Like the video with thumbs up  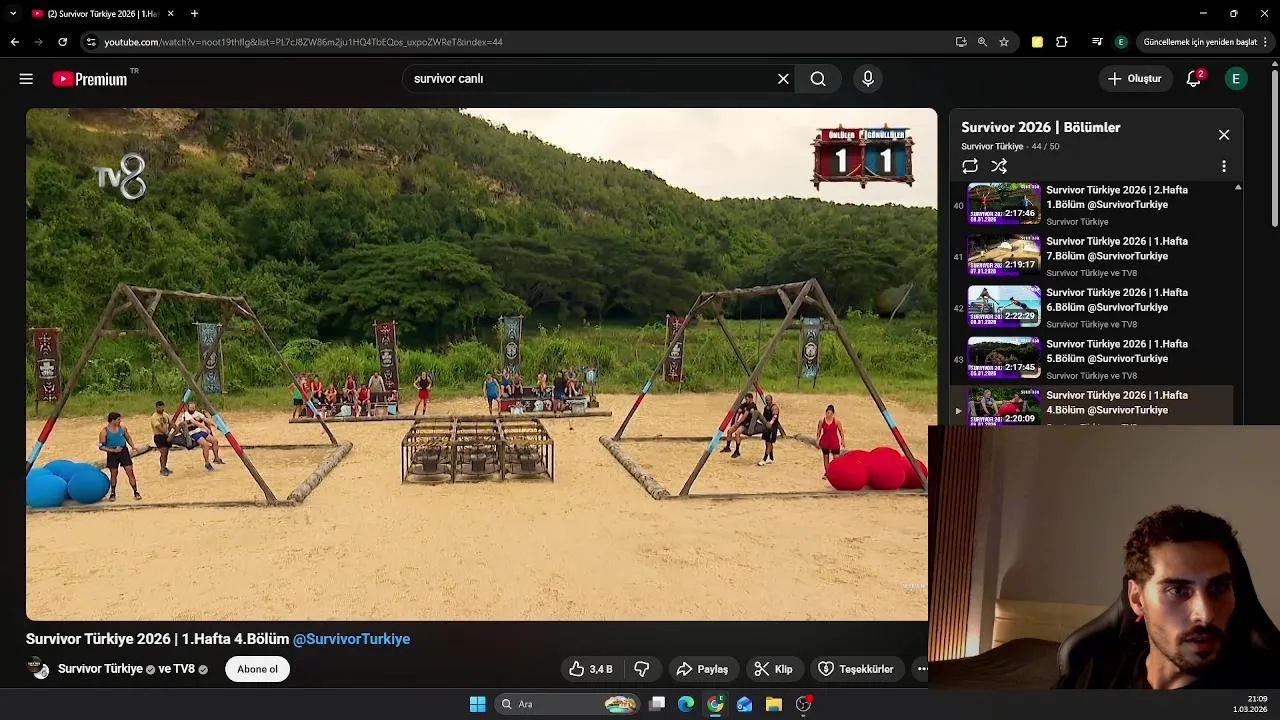[x=590, y=669]
